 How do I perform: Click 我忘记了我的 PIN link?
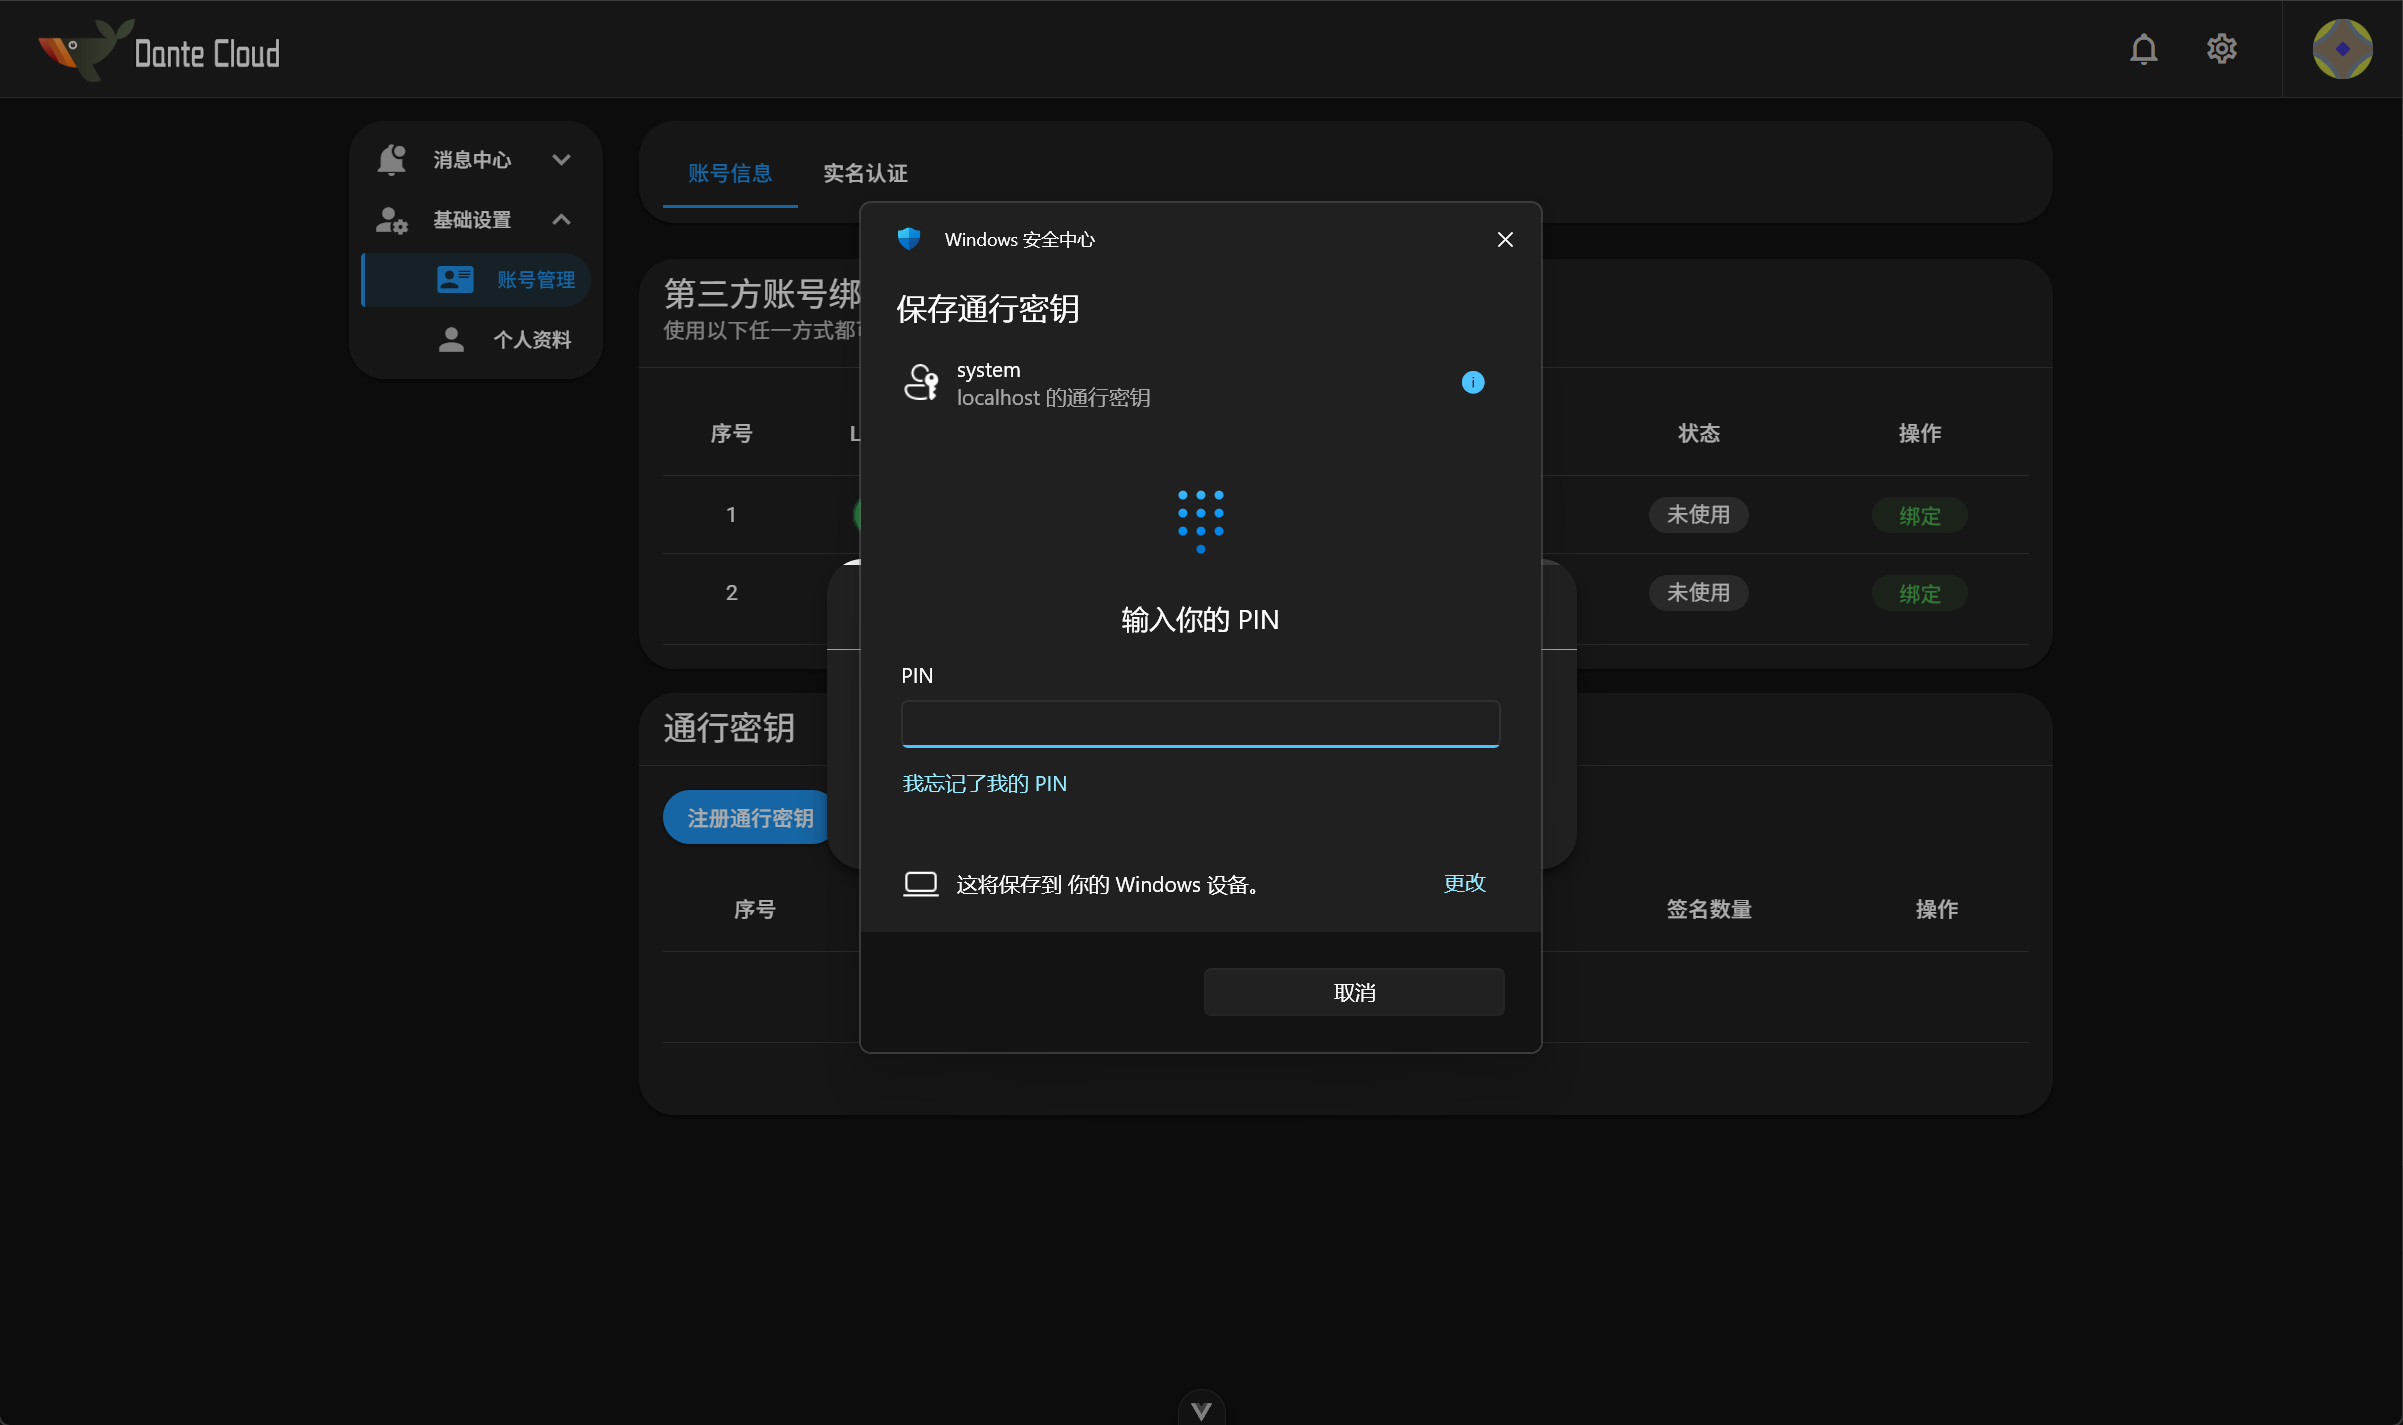point(984,783)
